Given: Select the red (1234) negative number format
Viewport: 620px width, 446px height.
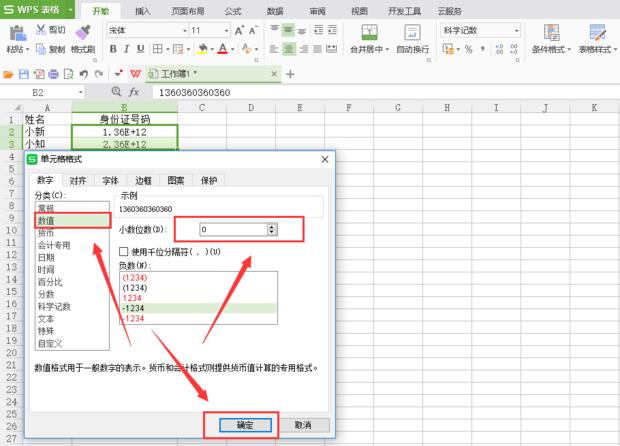Looking at the screenshot, I should (x=133, y=275).
